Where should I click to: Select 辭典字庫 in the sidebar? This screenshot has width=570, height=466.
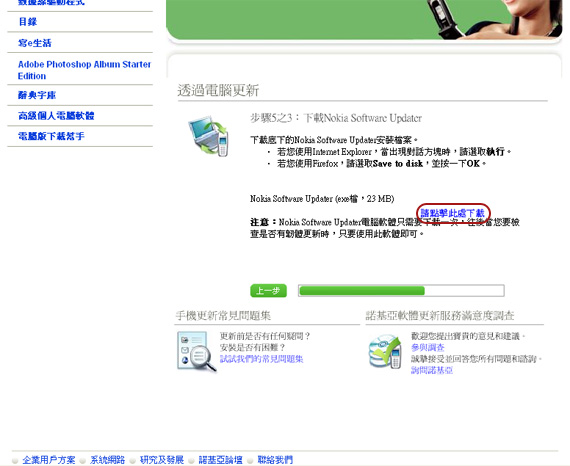[37, 95]
